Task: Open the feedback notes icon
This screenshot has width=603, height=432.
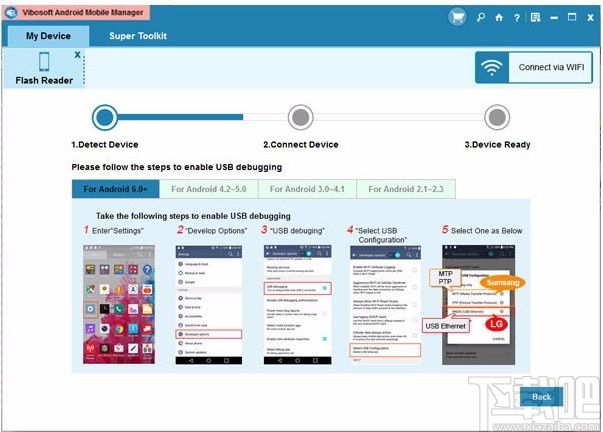Action: (535, 17)
